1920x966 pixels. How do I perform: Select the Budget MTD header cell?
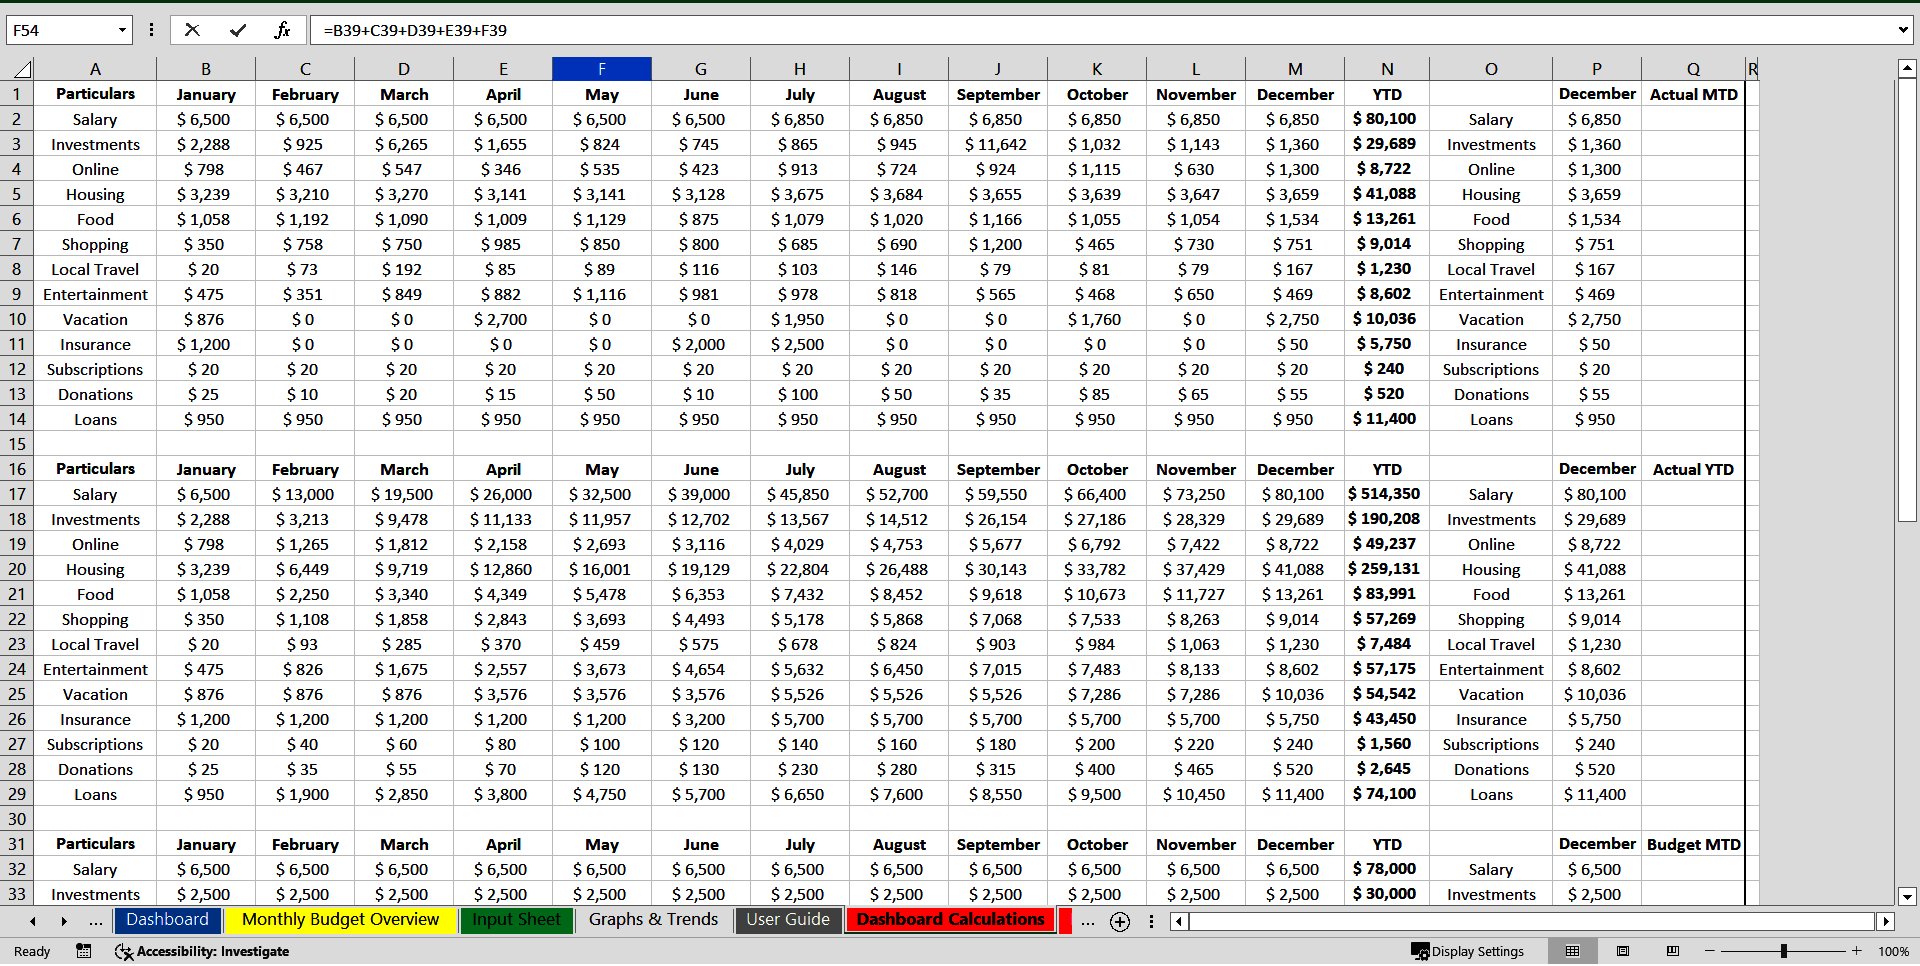point(1693,844)
